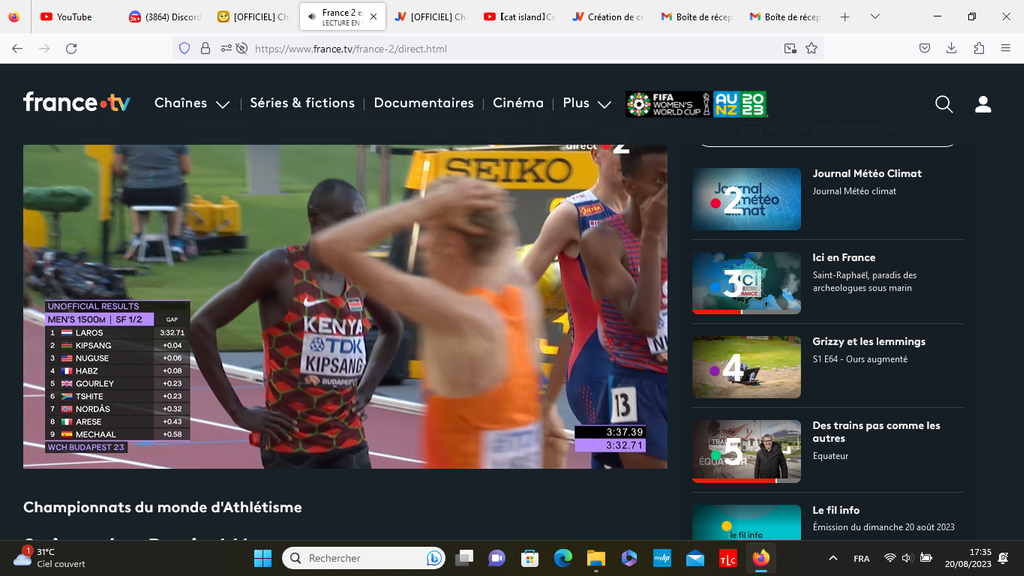Expand the list all tabs chevron
The height and width of the screenshot is (576, 1024).
[x=875, y=17]
